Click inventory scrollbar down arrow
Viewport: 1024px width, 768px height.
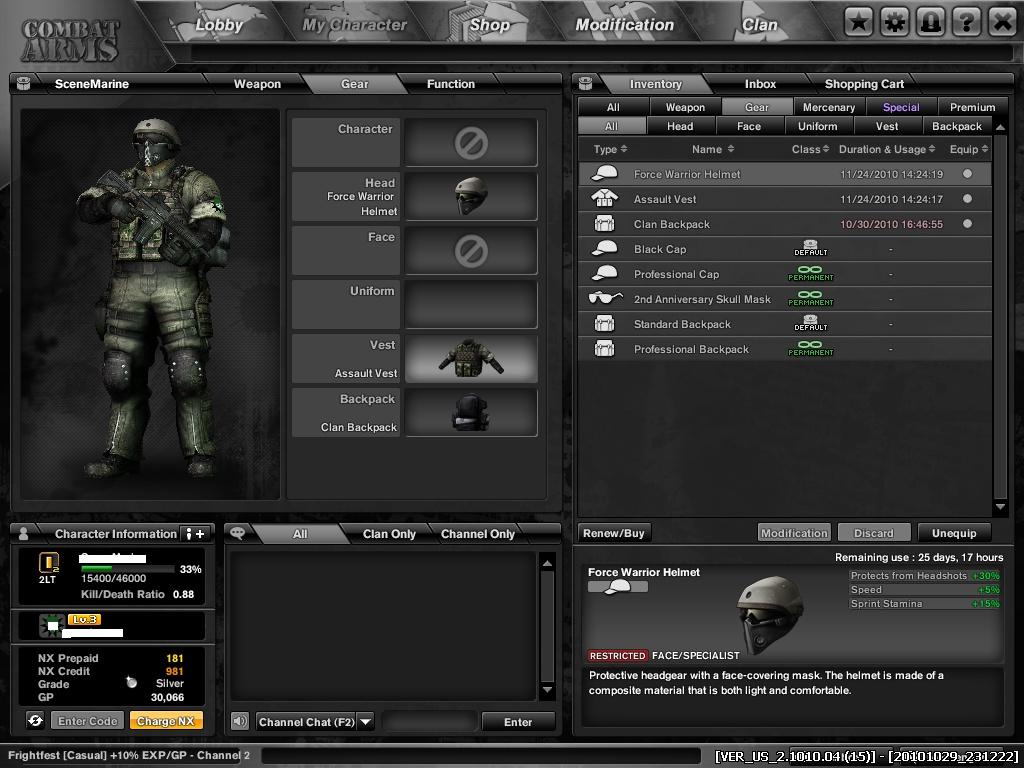[x=1000, y=506]
